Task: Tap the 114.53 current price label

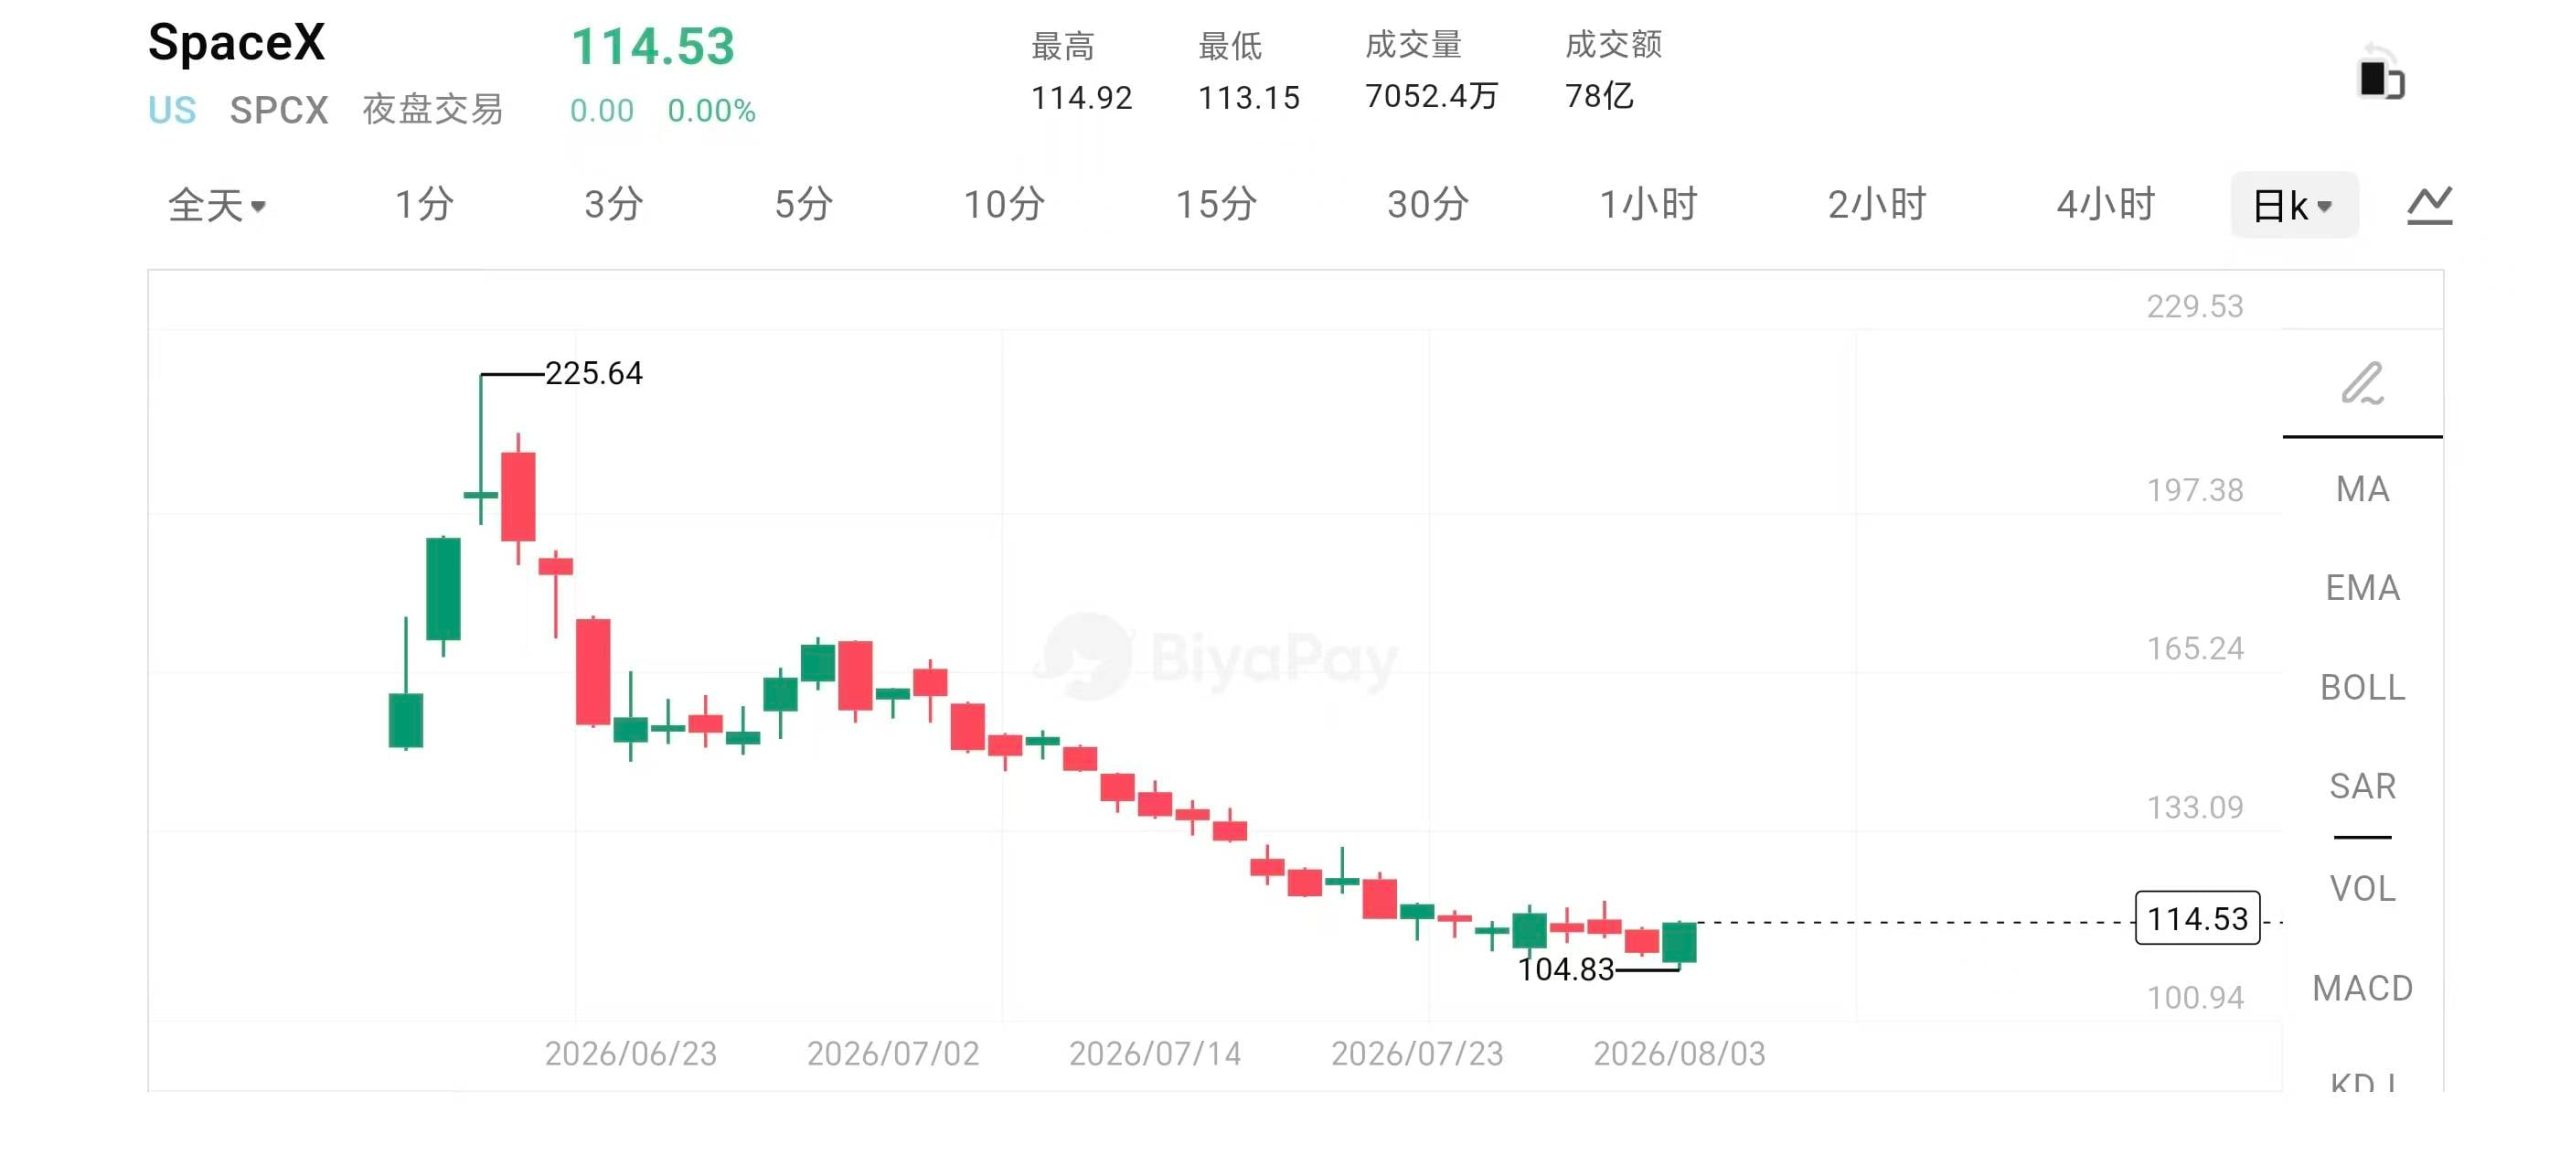Action: [2197, 918]
